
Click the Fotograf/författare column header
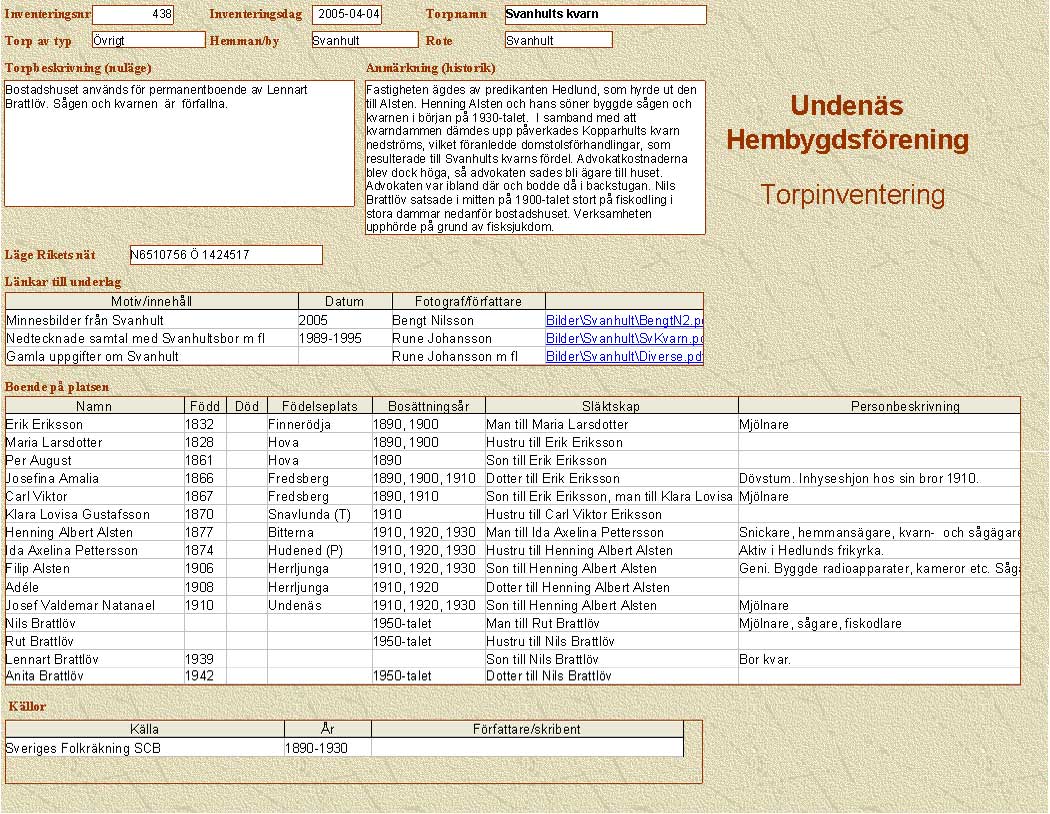coord(468,301)
